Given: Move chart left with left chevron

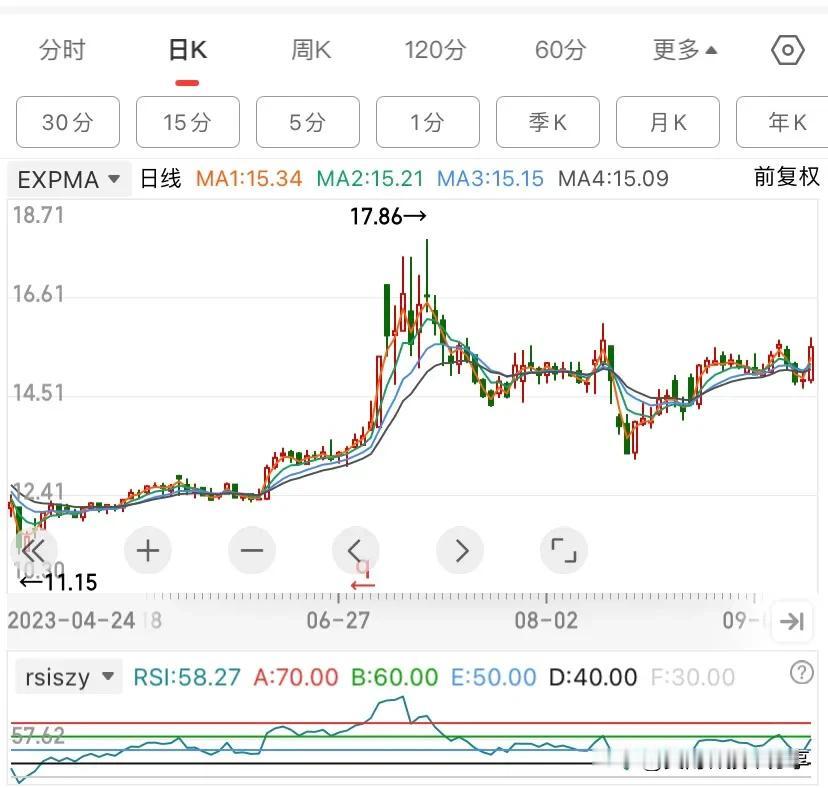Looking at the screenshot, I should click(355, 551).
